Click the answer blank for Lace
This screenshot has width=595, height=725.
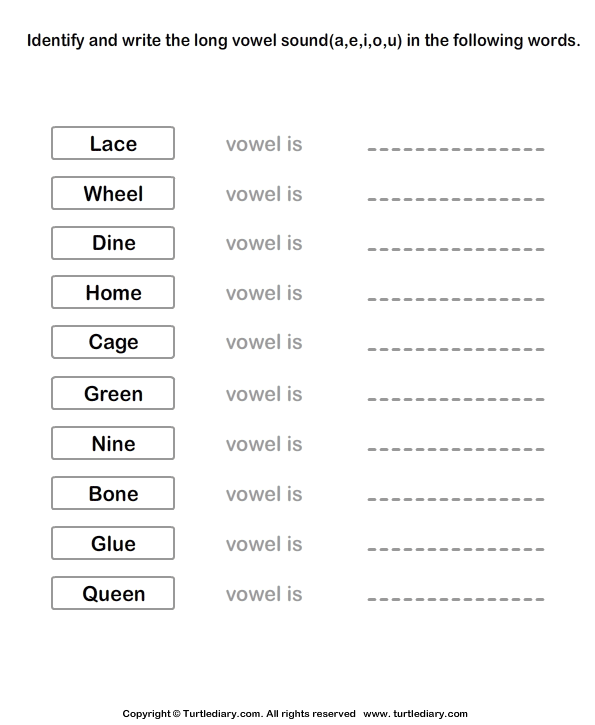click(x=456, y=149)
